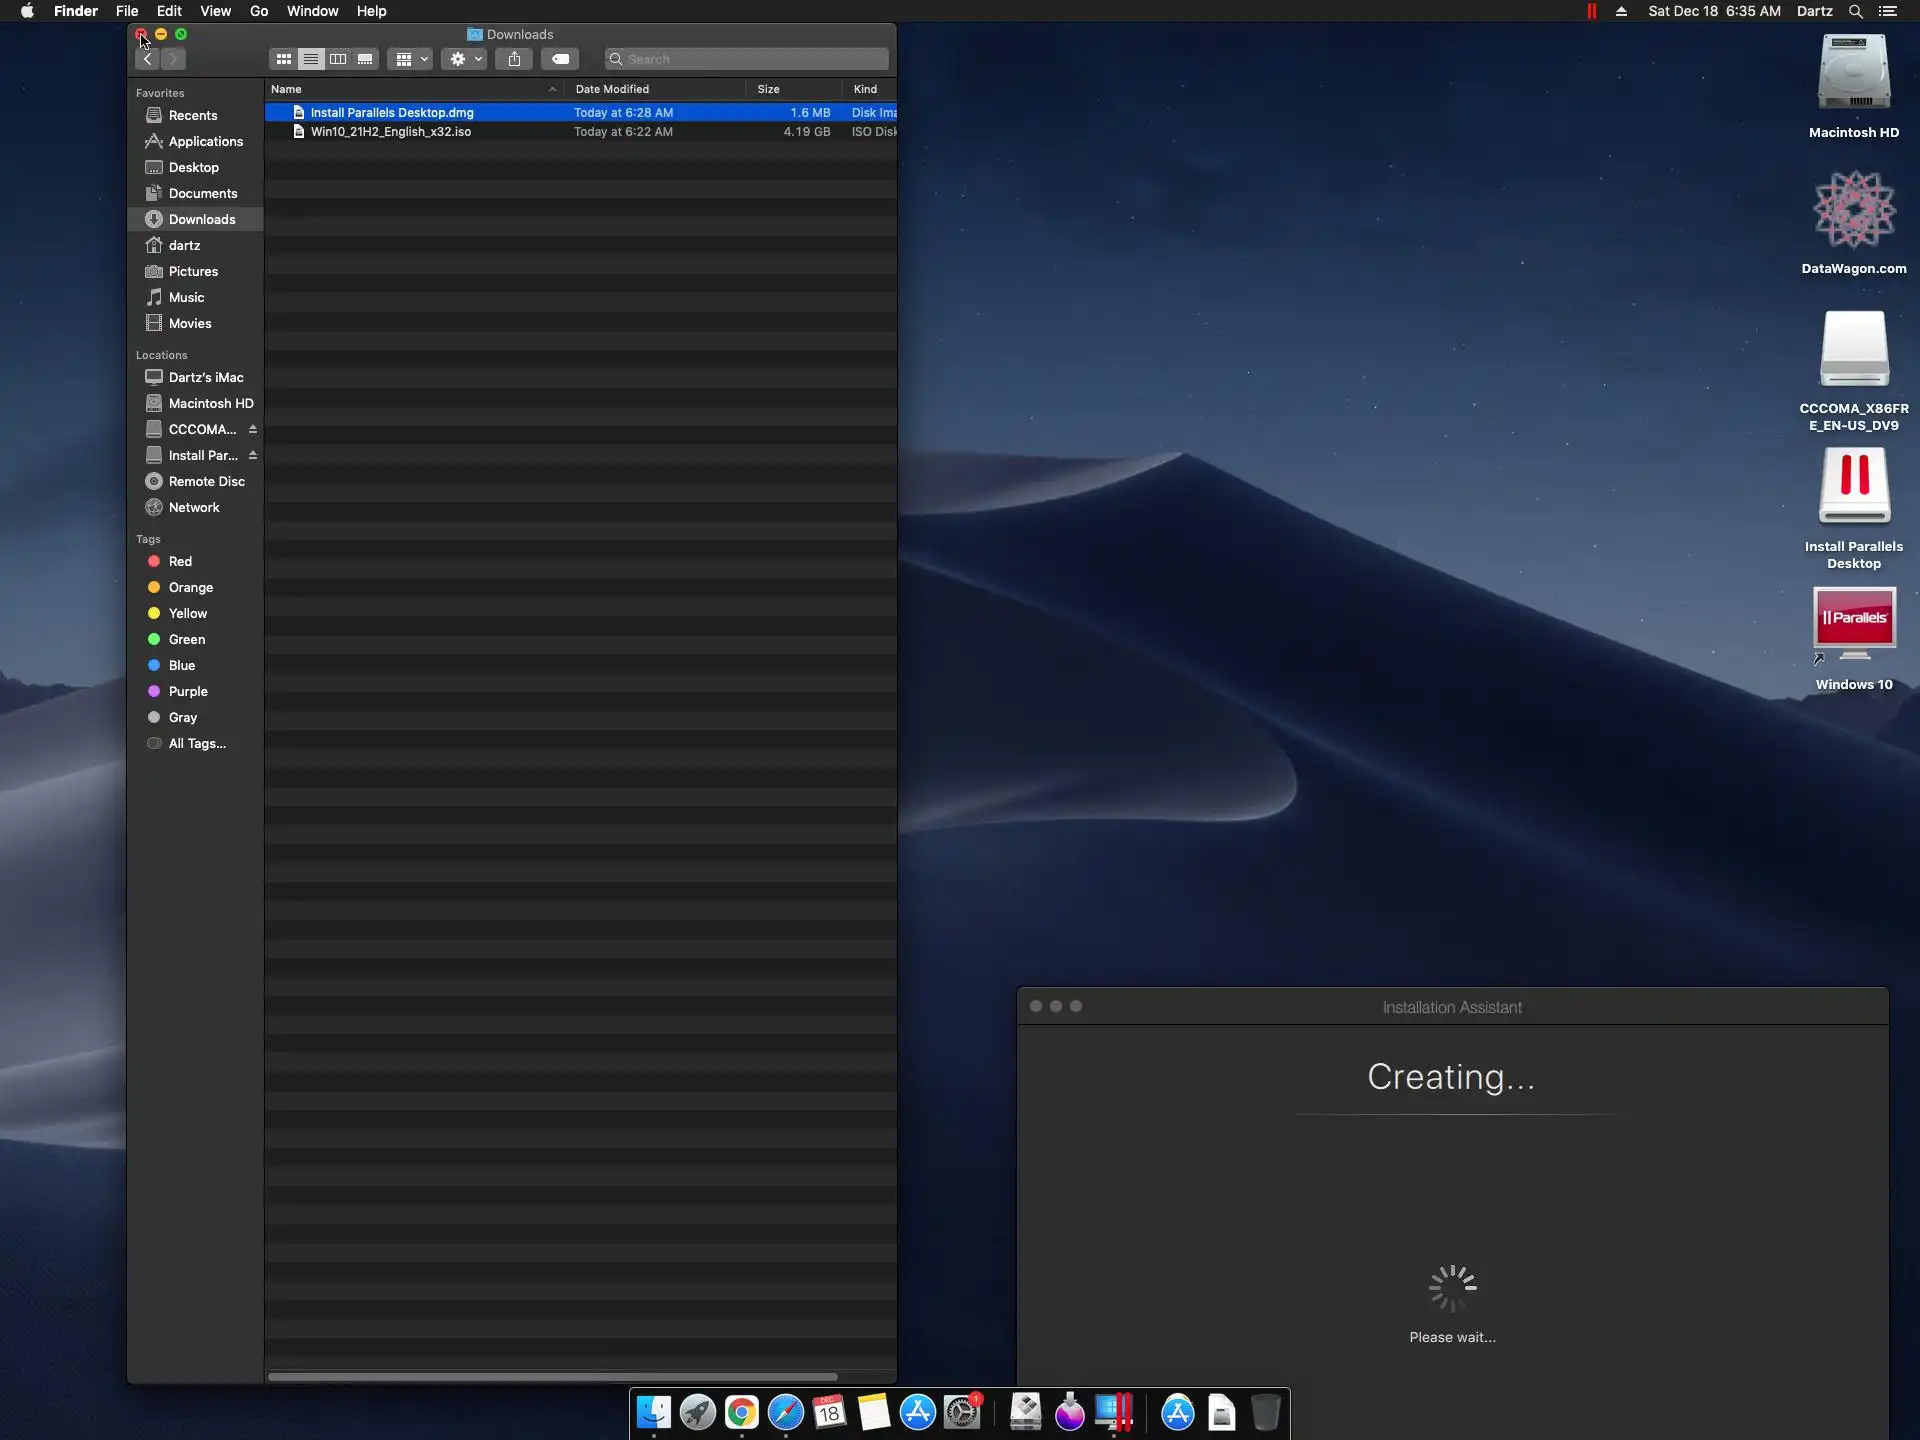1920x1440 pixels.
Task: Select Win10_21H2_English_x32.iso file
Action: pos(390,132)
